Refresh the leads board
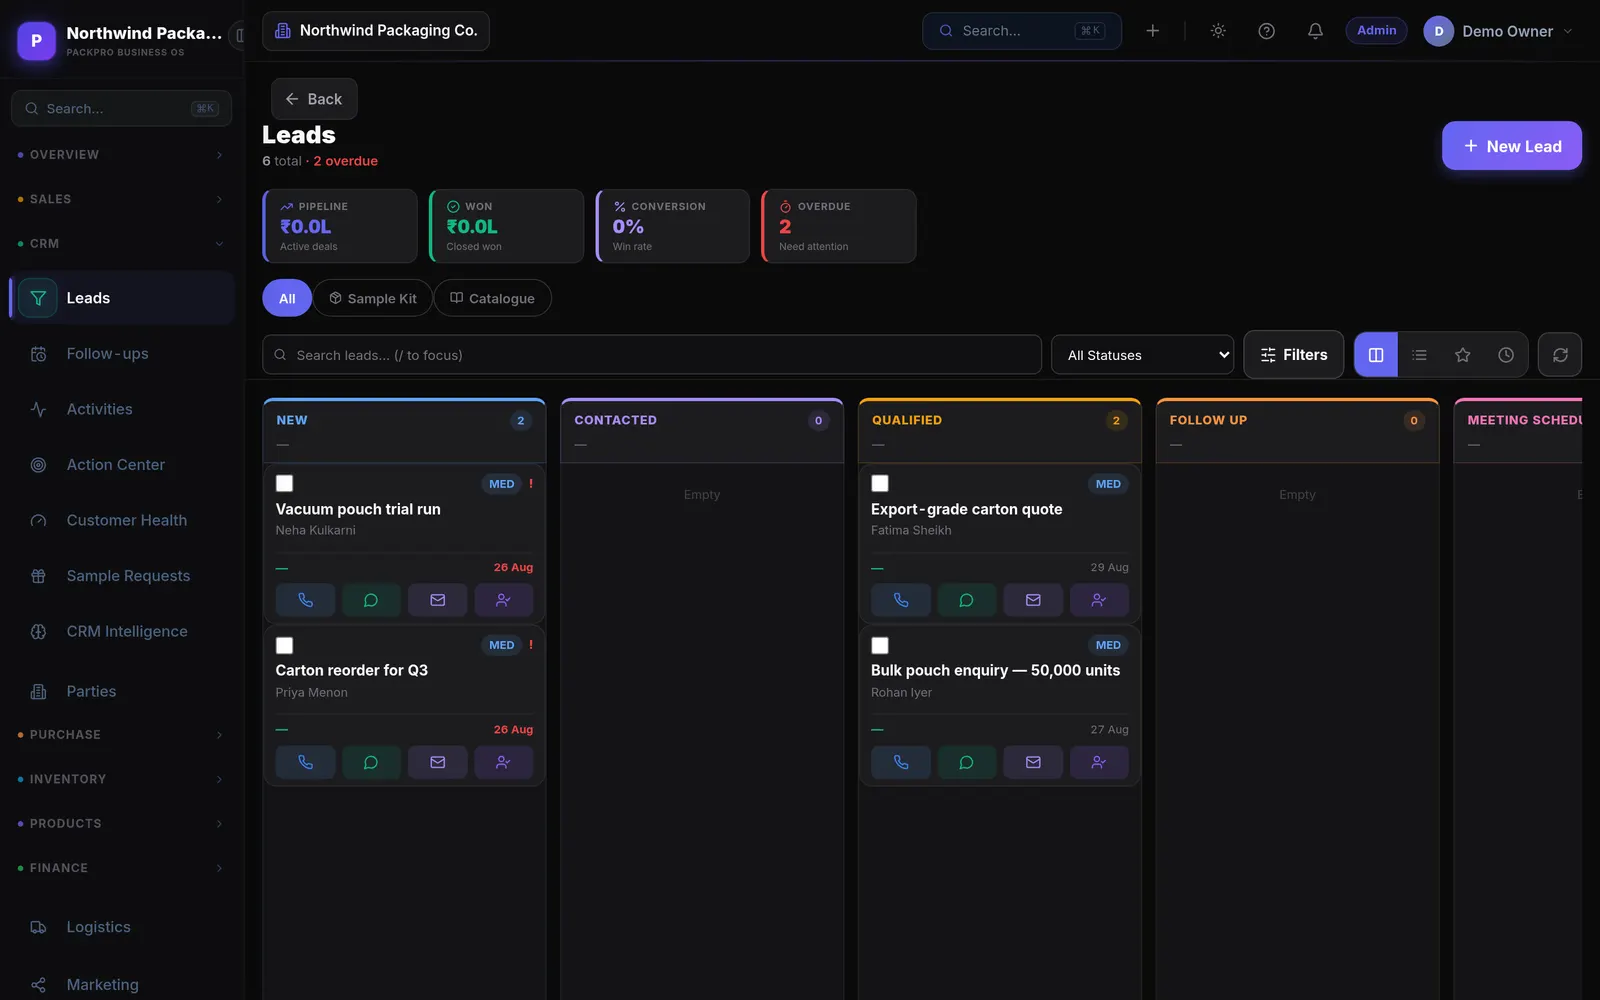 pyautogui.click(x=1560, y=355)
